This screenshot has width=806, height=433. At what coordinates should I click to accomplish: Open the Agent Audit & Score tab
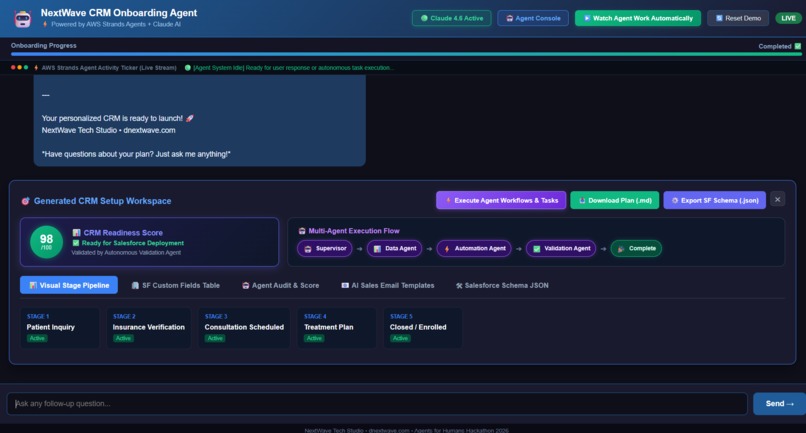281,285
